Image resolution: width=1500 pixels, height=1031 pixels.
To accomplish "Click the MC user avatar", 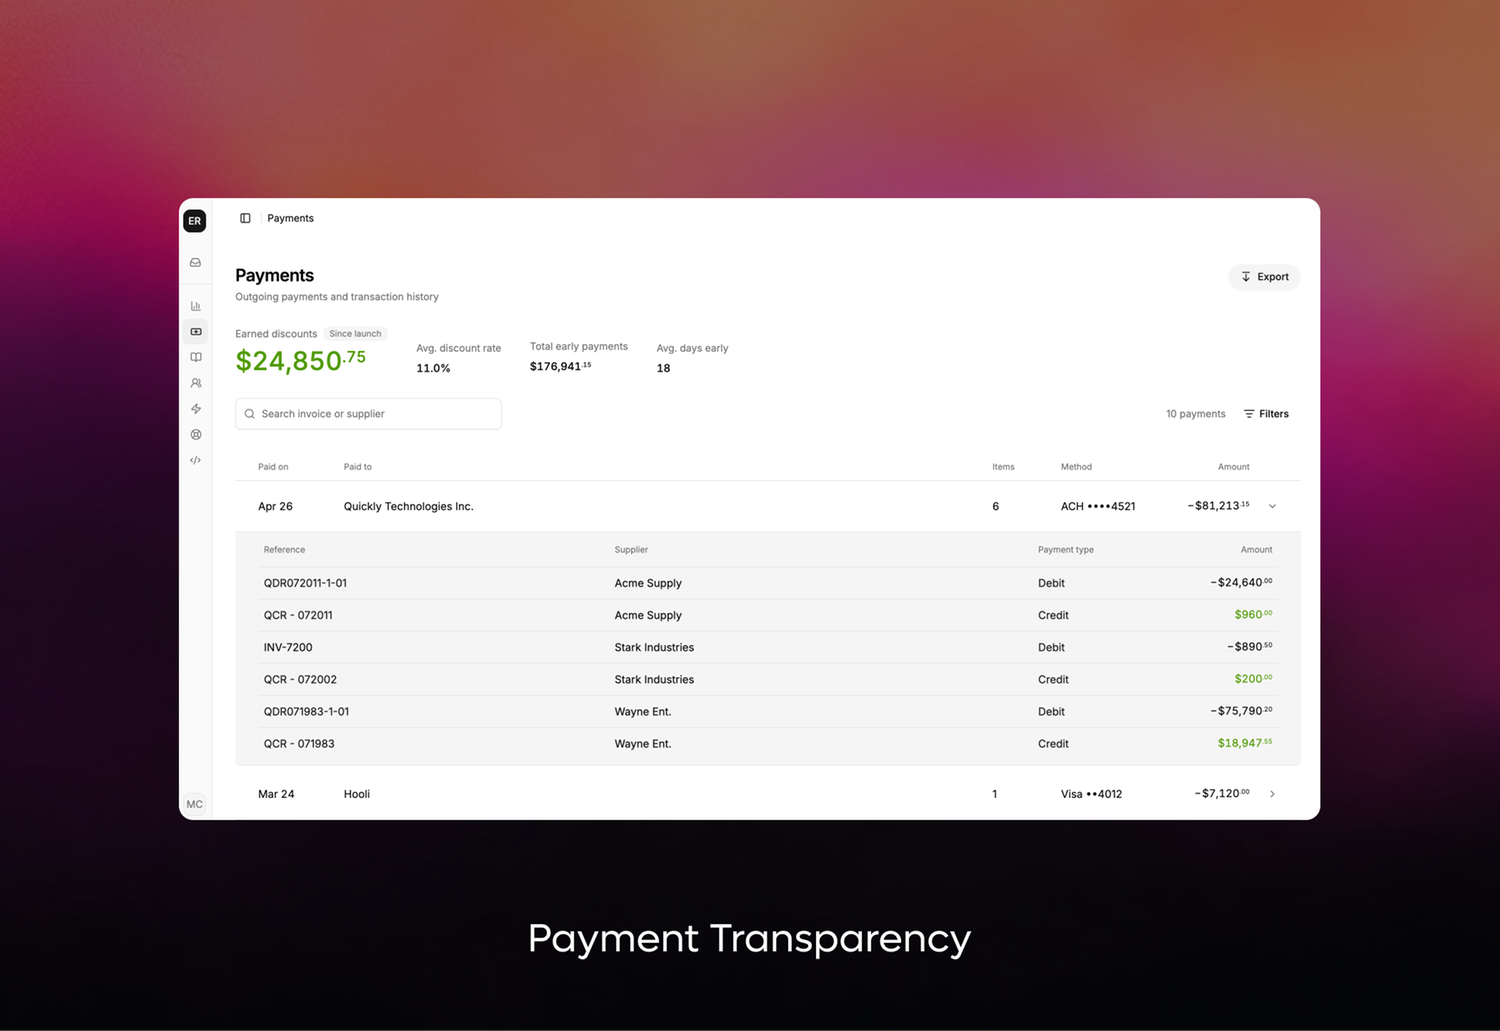I will pyautogui.click(x=195, y=804).
